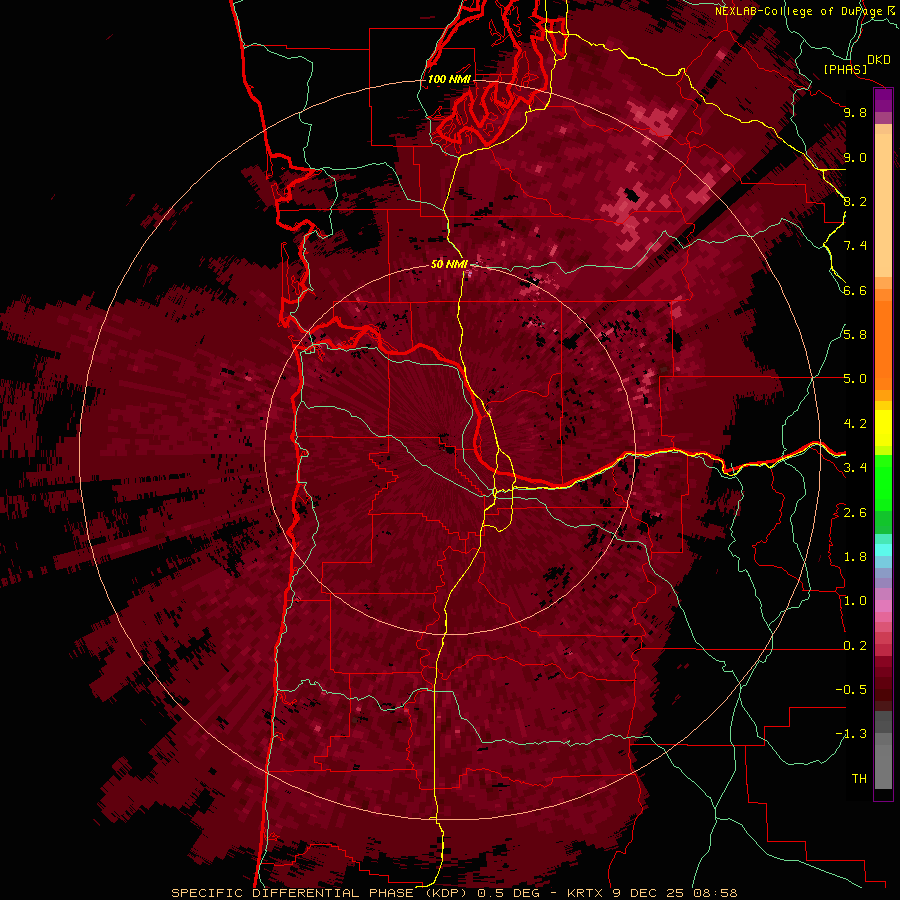Viewport: 900px width, 900px height.
Task: Click the 2.6 value on the scale
Action: point(855,513)
